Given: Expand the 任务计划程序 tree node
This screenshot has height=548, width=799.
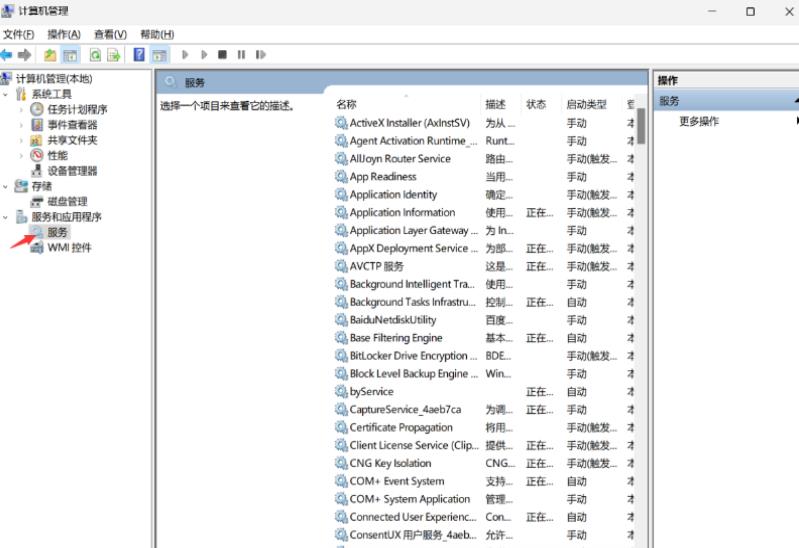Looking at the screenshot, I should 21,109.
